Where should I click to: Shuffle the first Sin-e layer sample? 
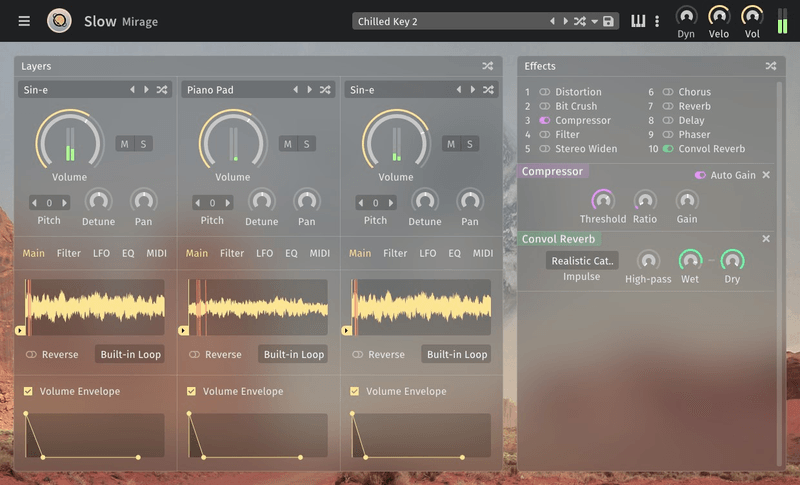click(162, 89)
